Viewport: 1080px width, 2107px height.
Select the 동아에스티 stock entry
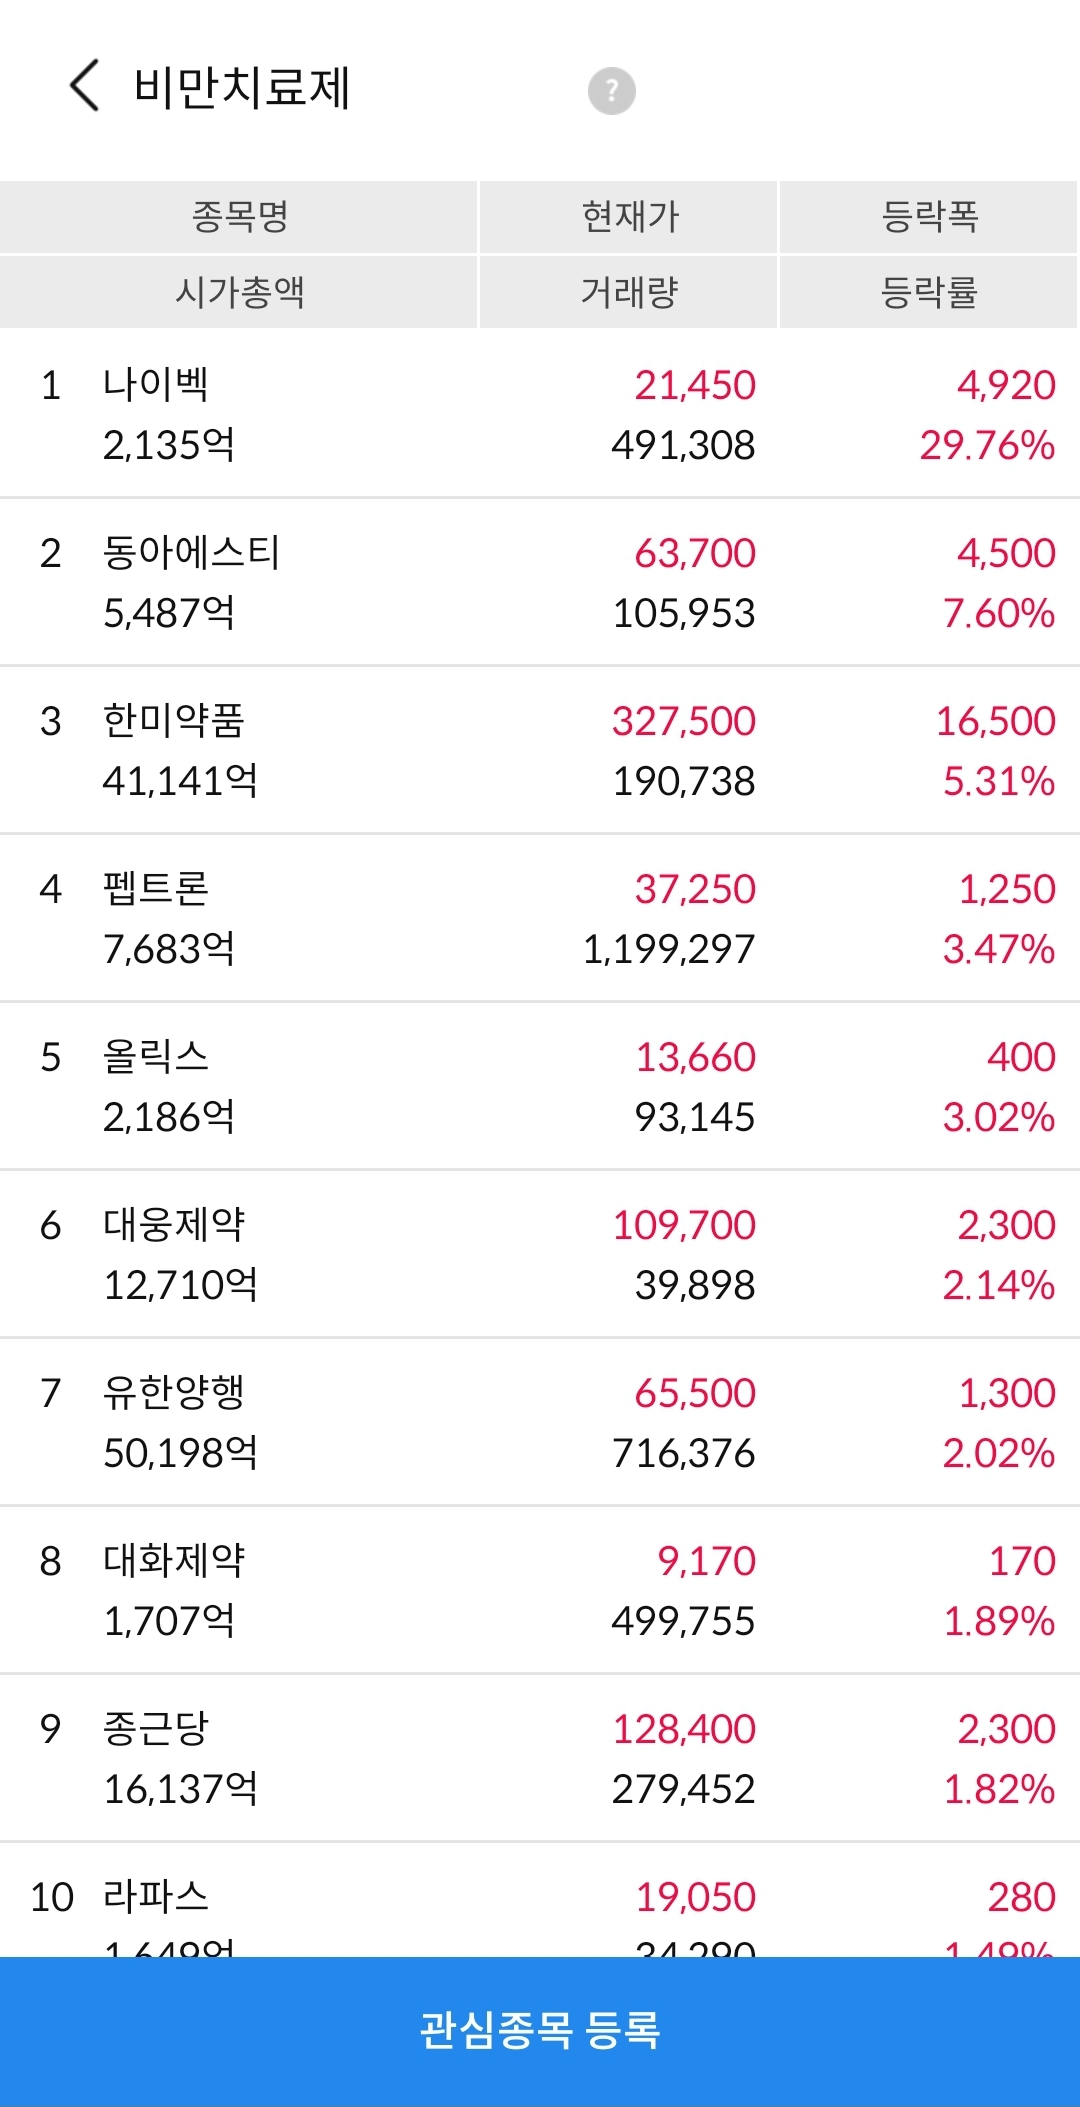point(540,582)
